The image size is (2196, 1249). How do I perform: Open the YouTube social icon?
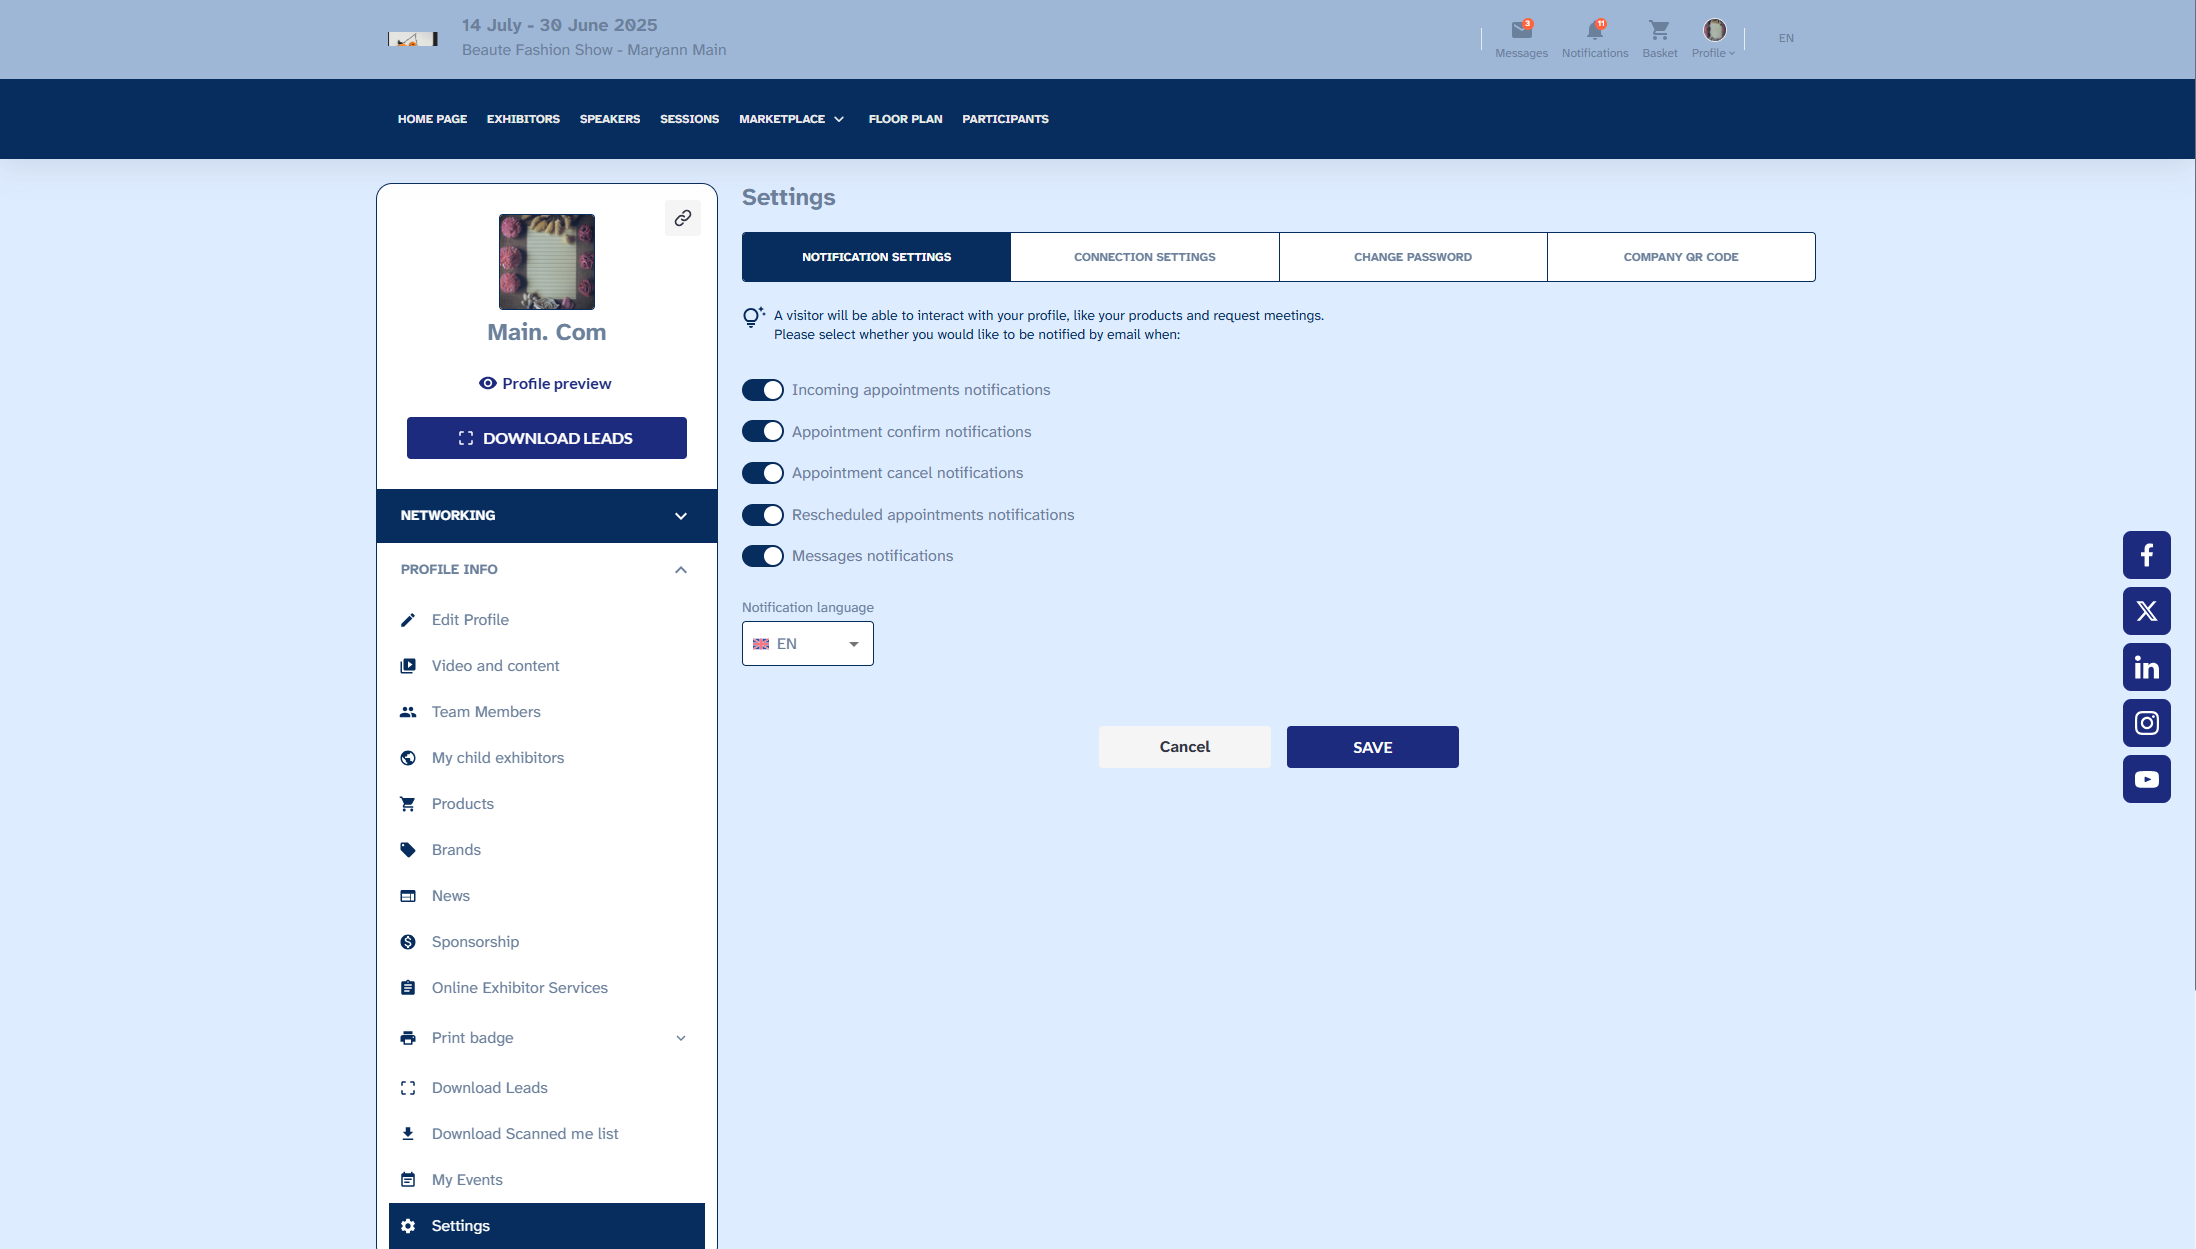click(2146, 779)
